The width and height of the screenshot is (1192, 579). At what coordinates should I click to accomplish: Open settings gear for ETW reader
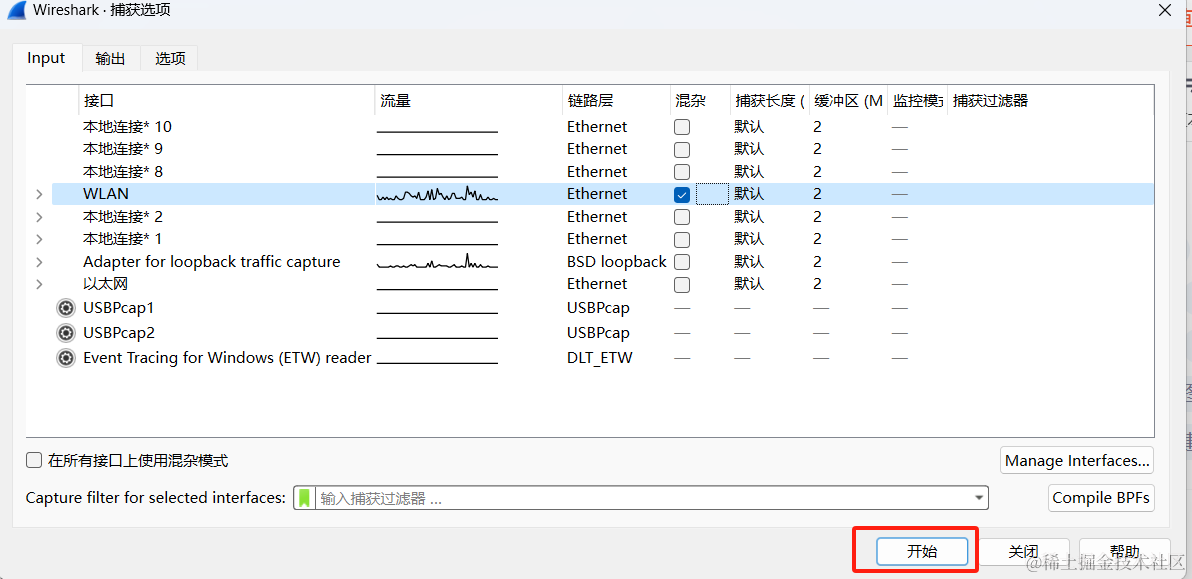click(66, 358)
